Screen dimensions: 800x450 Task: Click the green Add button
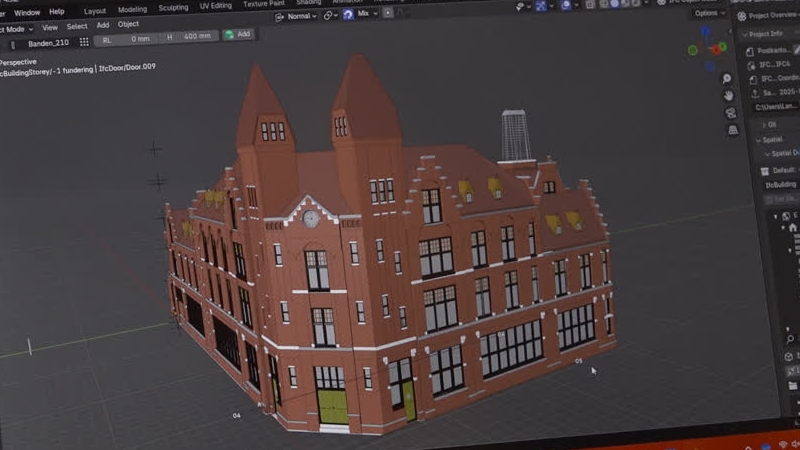[238, 34]
